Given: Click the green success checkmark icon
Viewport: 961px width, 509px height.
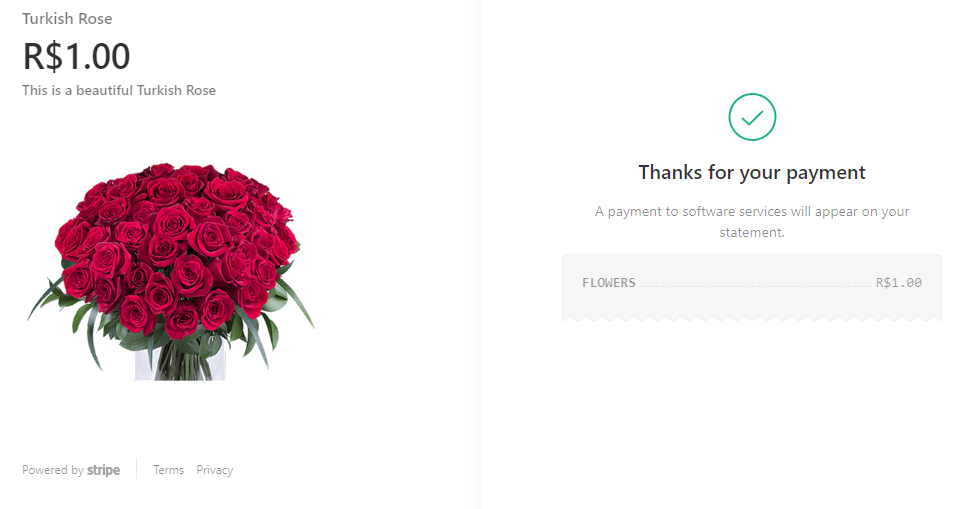Looking at the screenshot, I should 752,117.
